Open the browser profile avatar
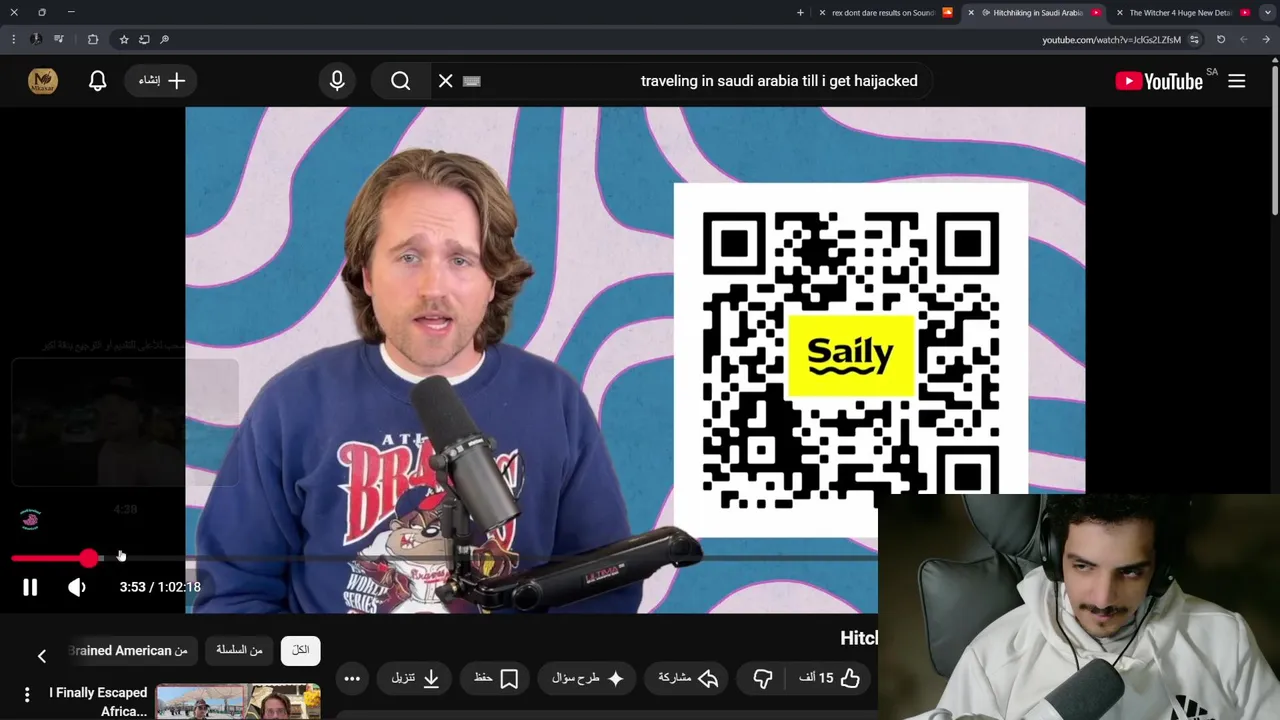Viewport: 1280px width, 720px height. tap(36, 40)
